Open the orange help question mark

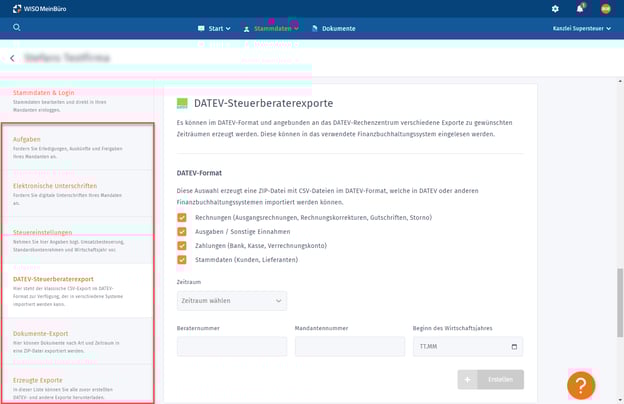581,386
